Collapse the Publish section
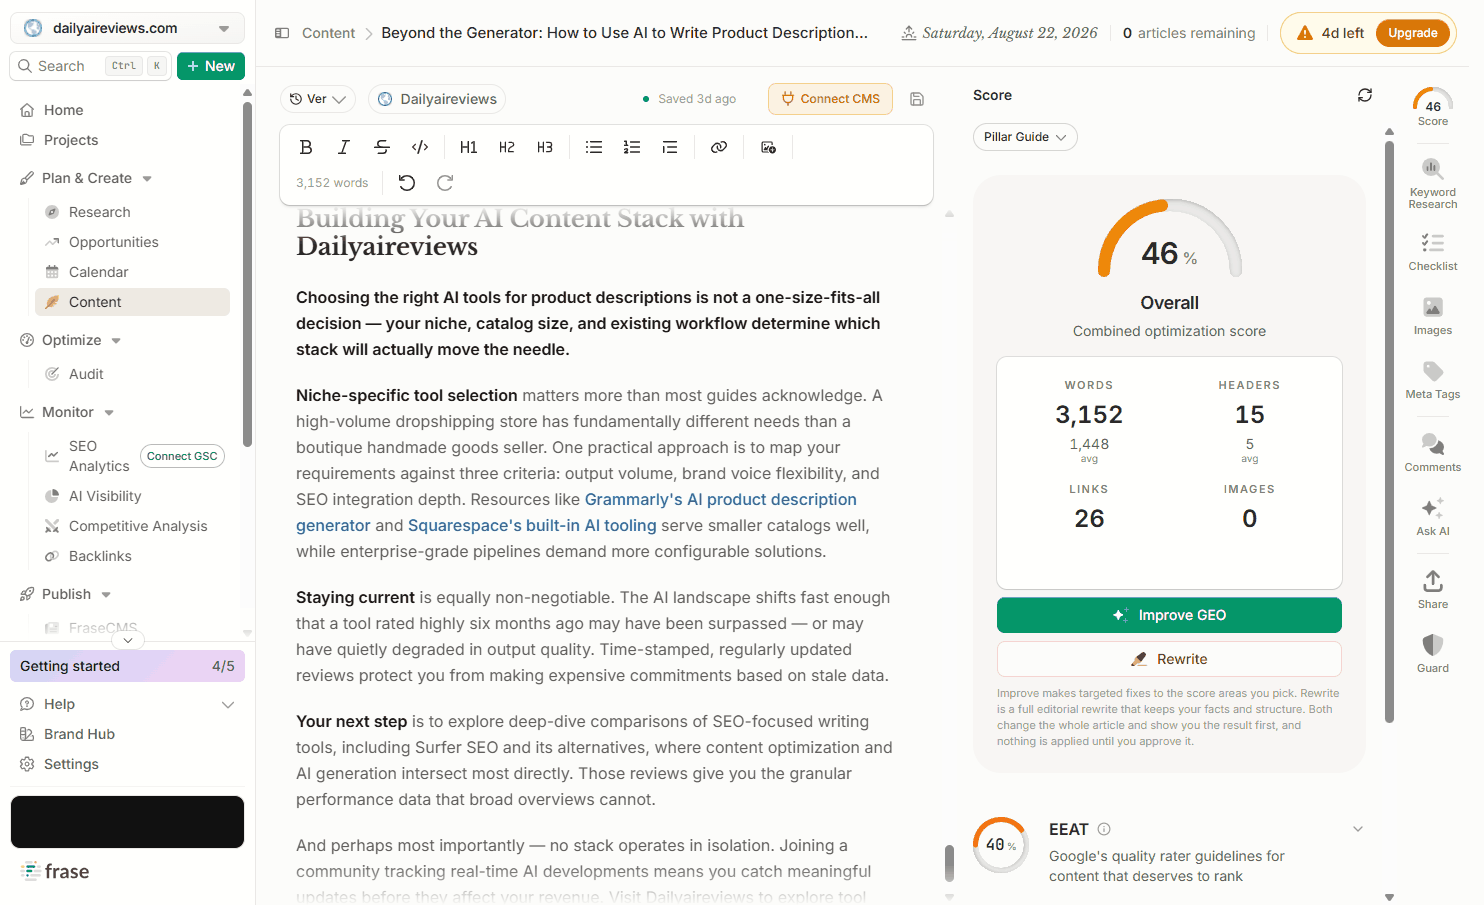Viewport: 1484px width, 905px height. click(x=106, y=595)
